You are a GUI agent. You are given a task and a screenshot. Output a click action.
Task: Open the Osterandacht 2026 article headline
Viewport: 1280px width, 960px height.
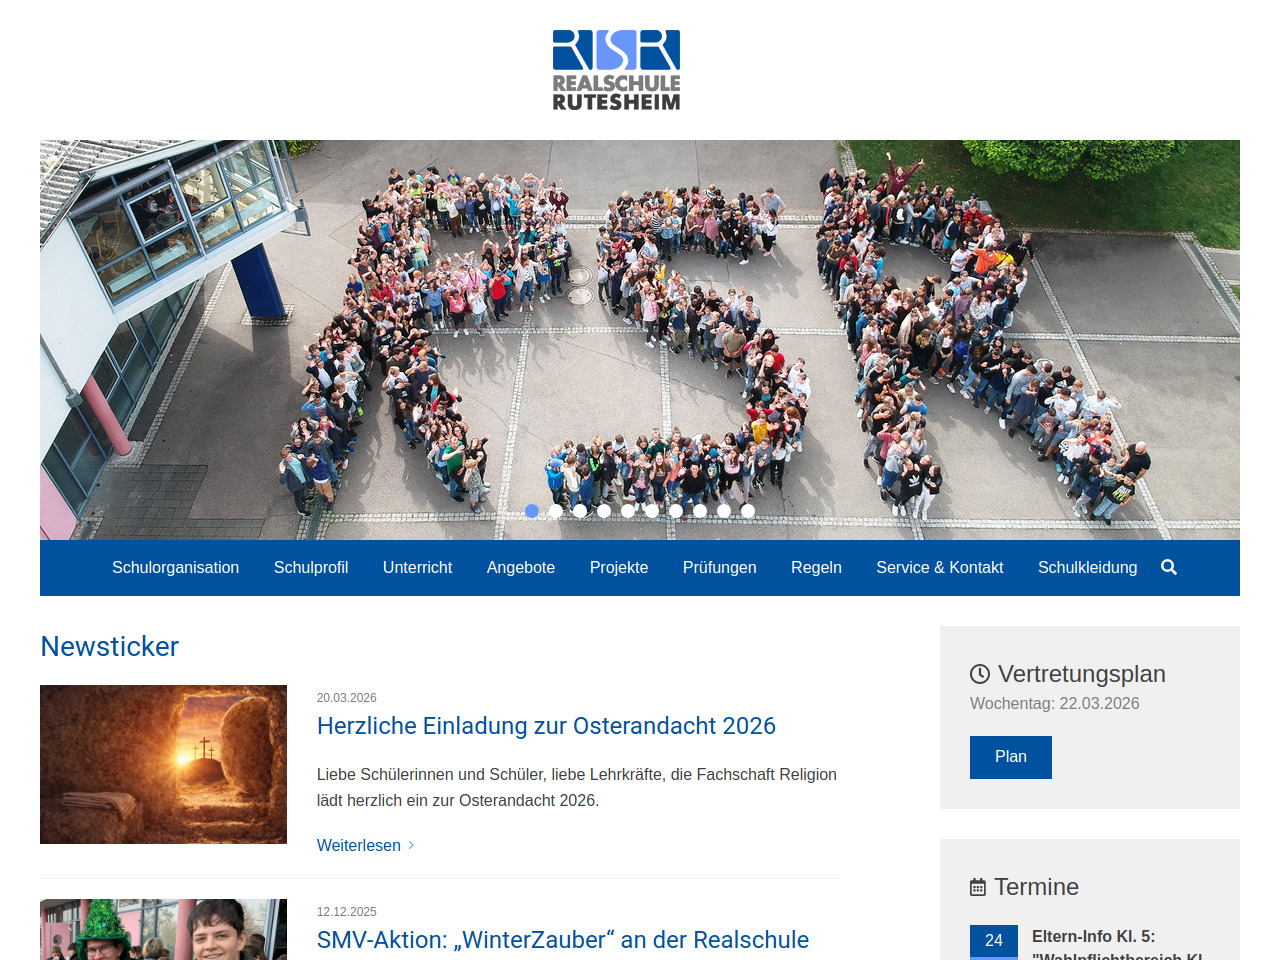pyautogui.click(x=546, y=726)
